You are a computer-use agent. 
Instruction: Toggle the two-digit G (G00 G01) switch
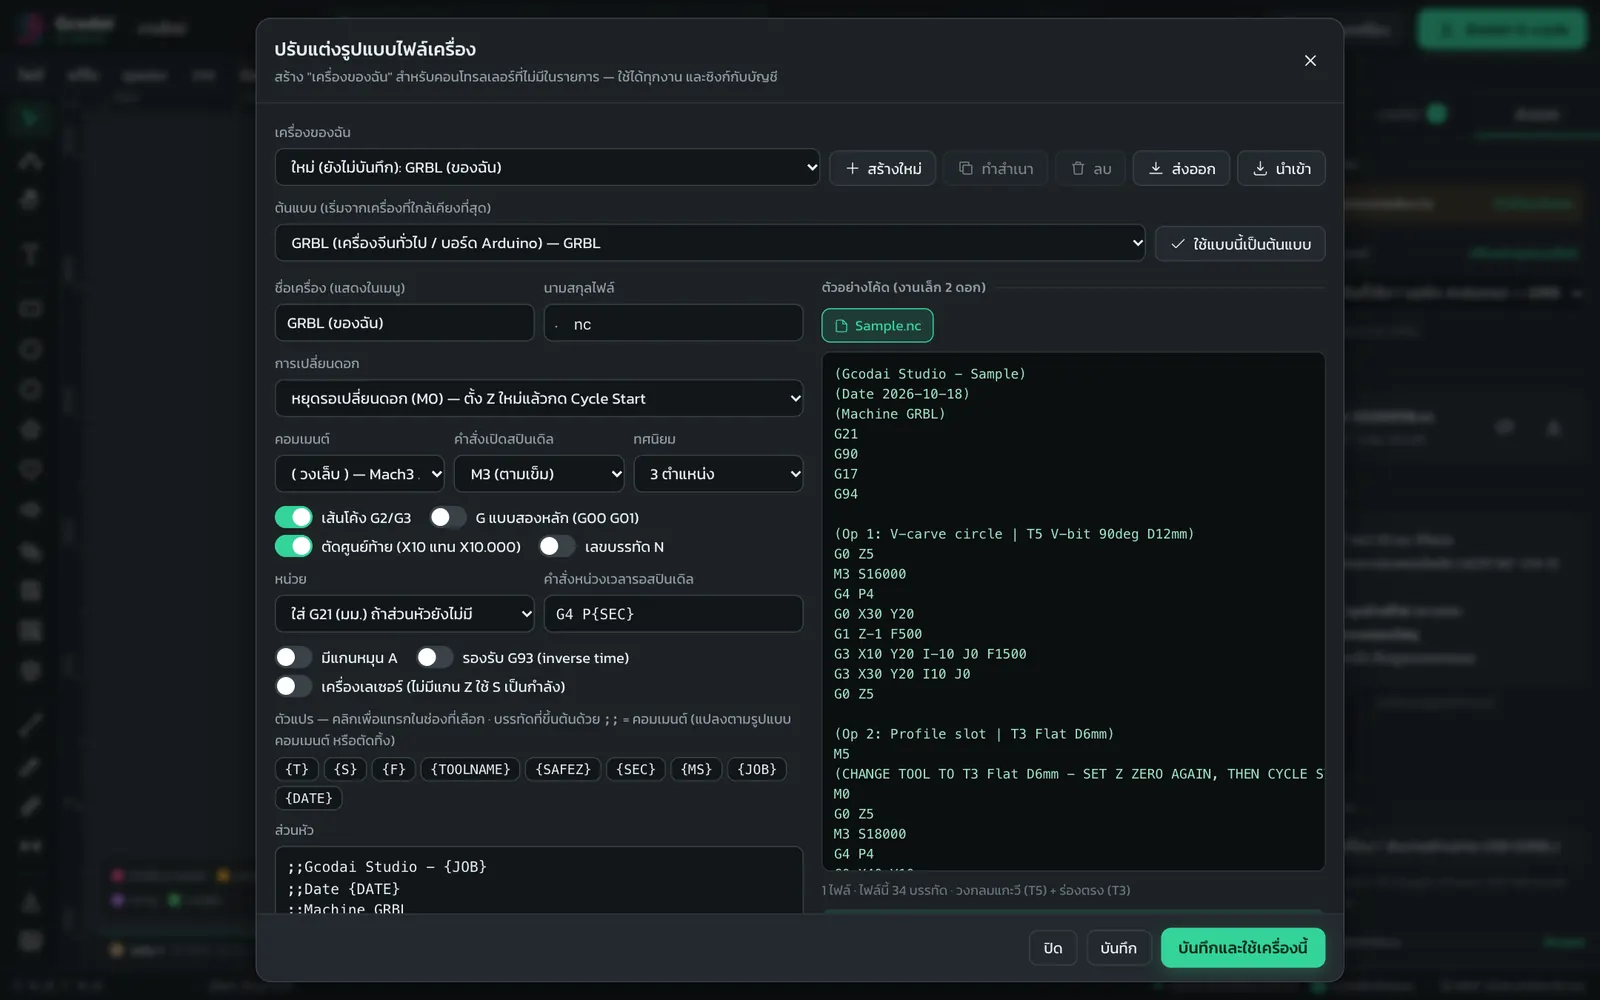pos(448,517)
